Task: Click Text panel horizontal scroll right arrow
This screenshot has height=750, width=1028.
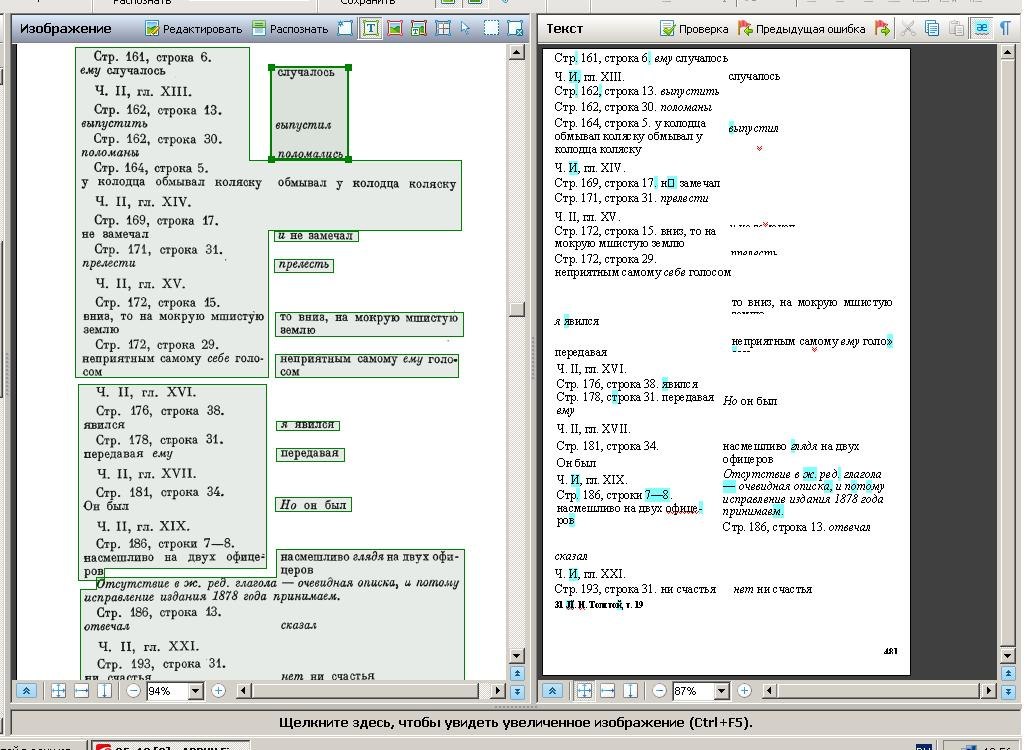Action: click(x=989, y=690)
